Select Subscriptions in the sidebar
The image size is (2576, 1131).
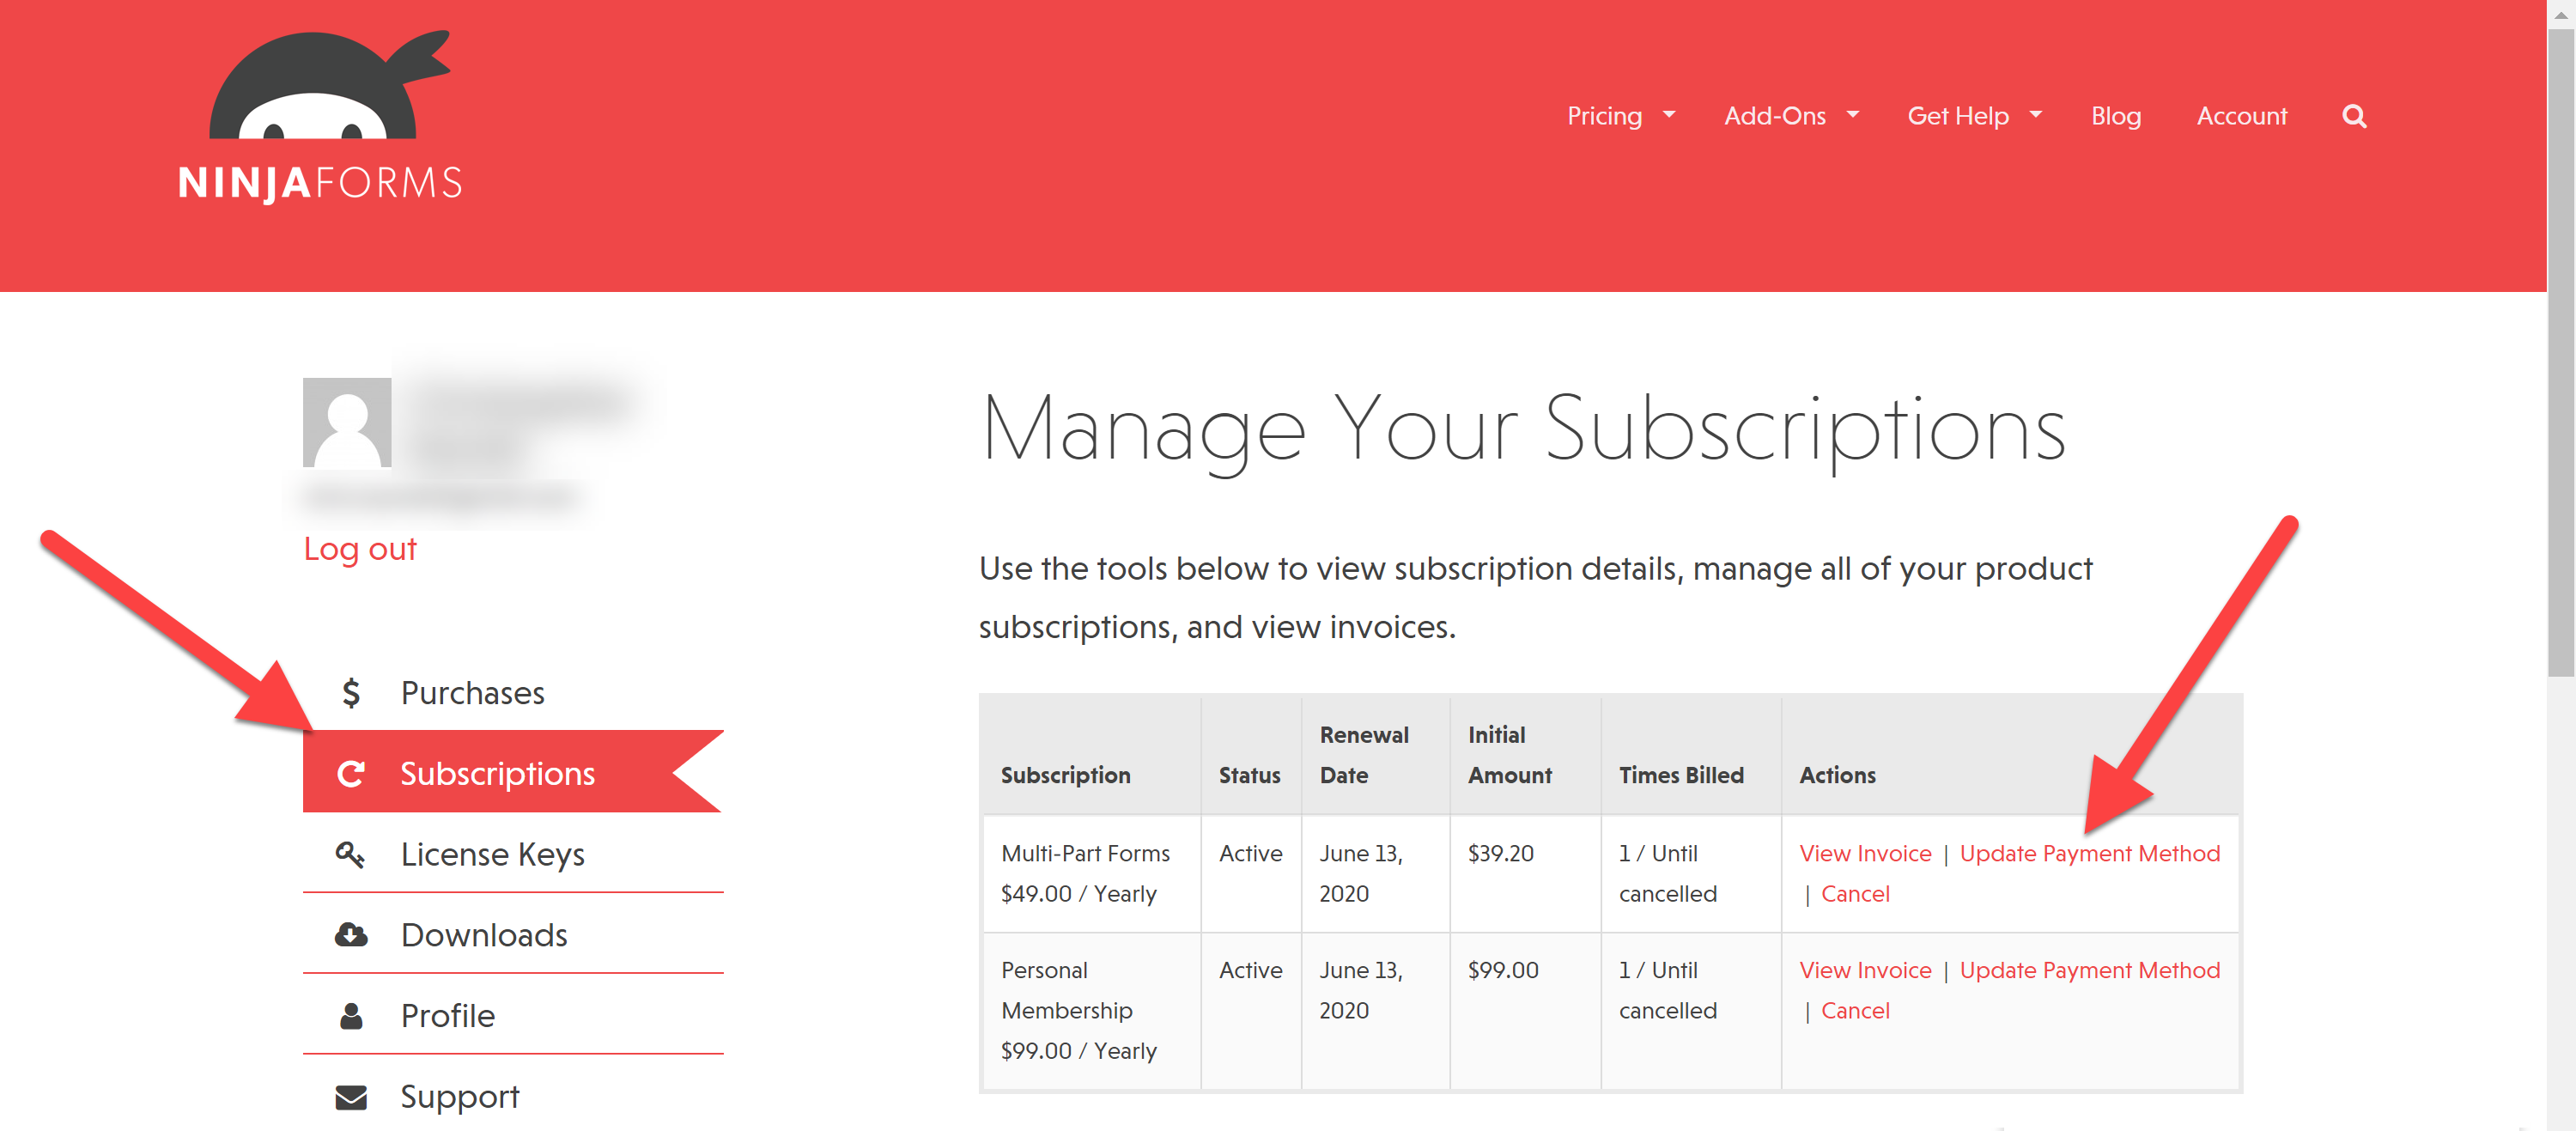513,772
